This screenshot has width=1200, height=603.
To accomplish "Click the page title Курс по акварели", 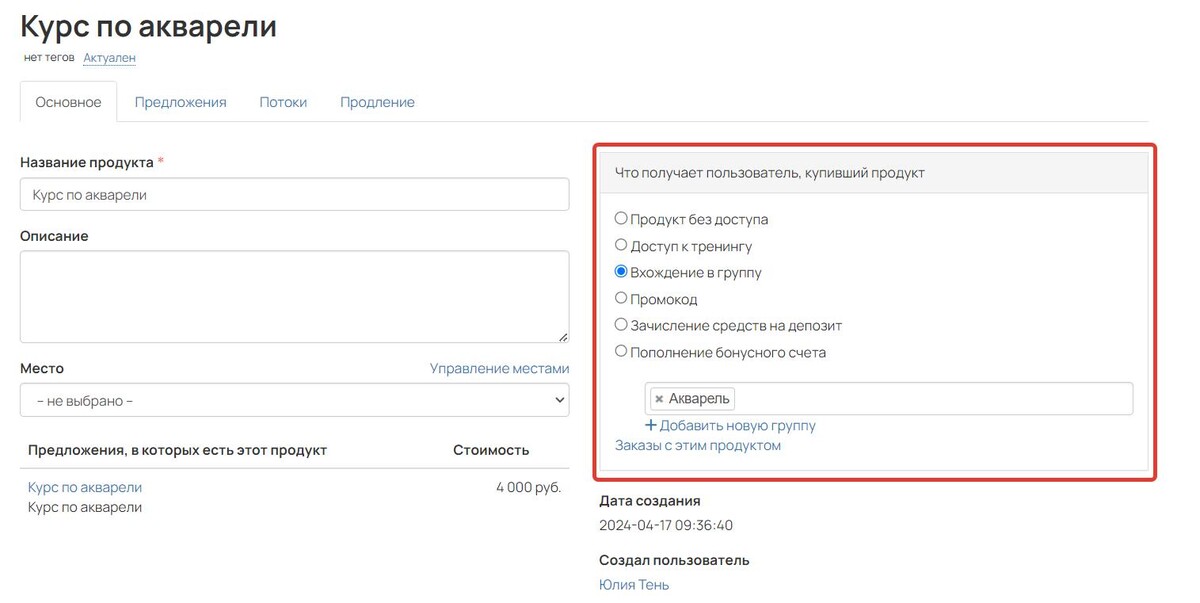I will pos(148,25).
